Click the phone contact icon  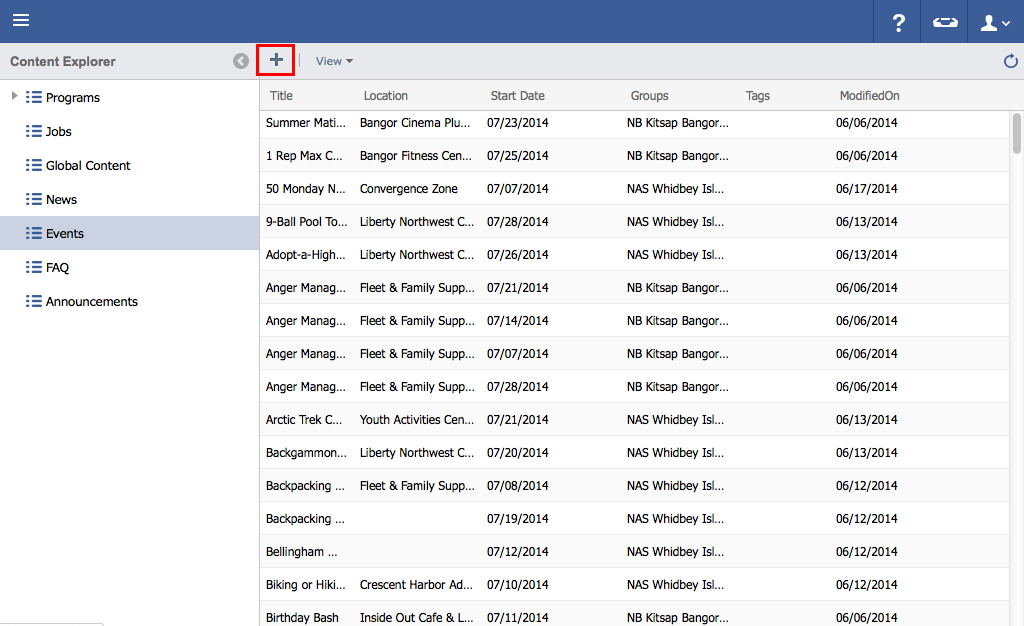pyautogui.click(x=945, y=22)
